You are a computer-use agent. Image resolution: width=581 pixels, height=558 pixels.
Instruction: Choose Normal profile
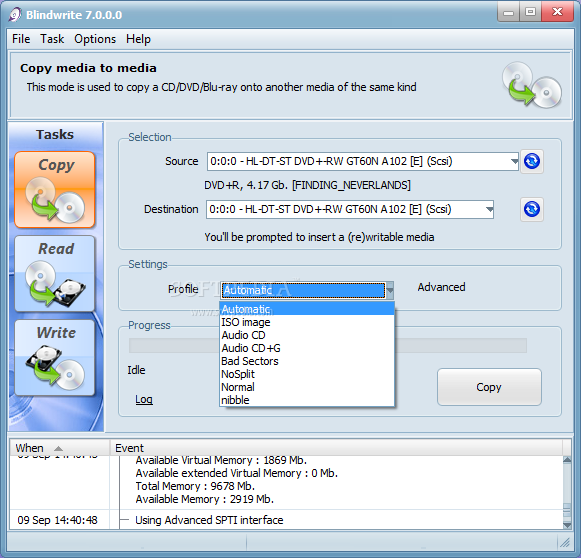(307, 387)
